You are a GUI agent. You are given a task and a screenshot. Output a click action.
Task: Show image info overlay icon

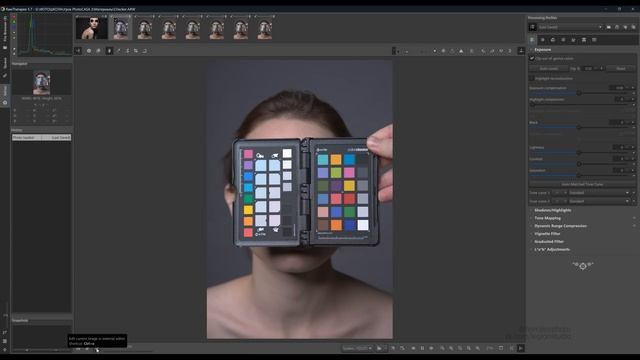pos(89,51)
